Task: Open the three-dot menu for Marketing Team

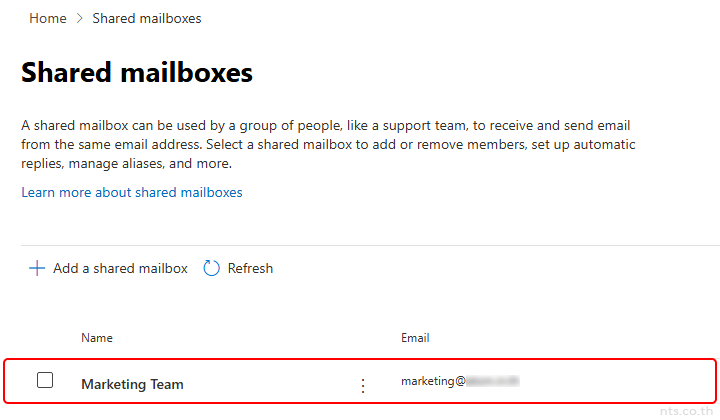Action: 363,385
